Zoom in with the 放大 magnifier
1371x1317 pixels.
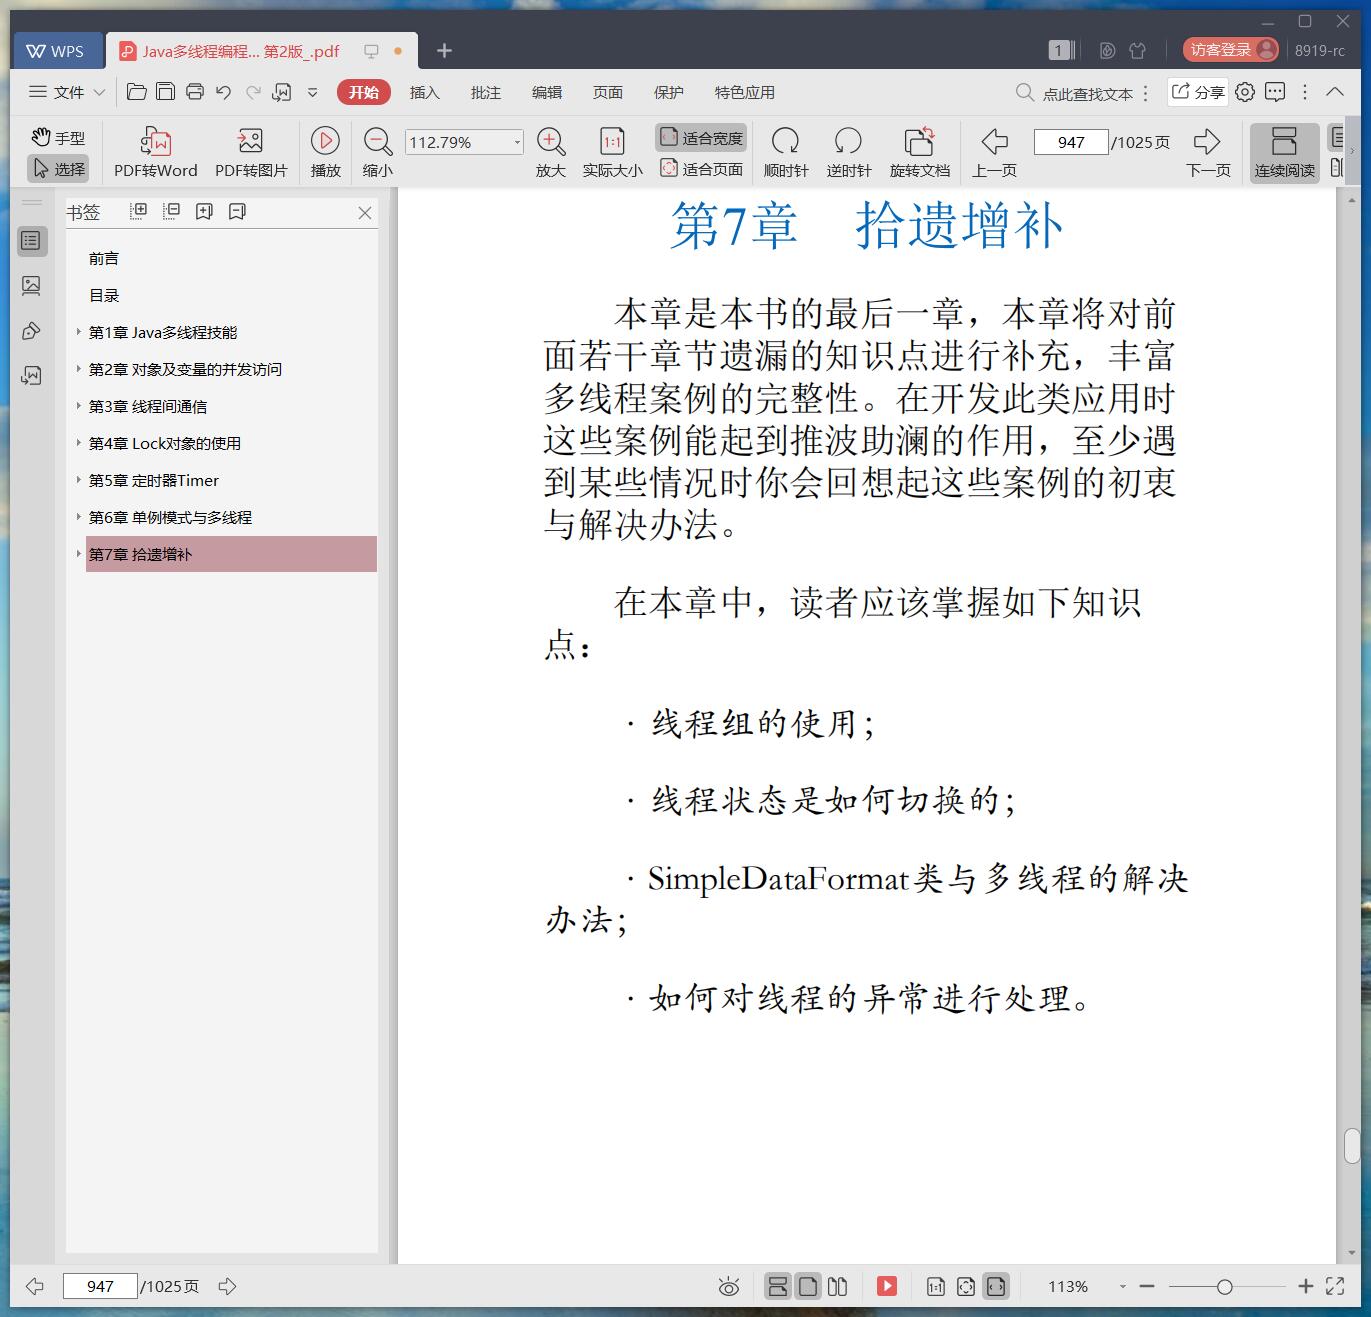point(551,152)
